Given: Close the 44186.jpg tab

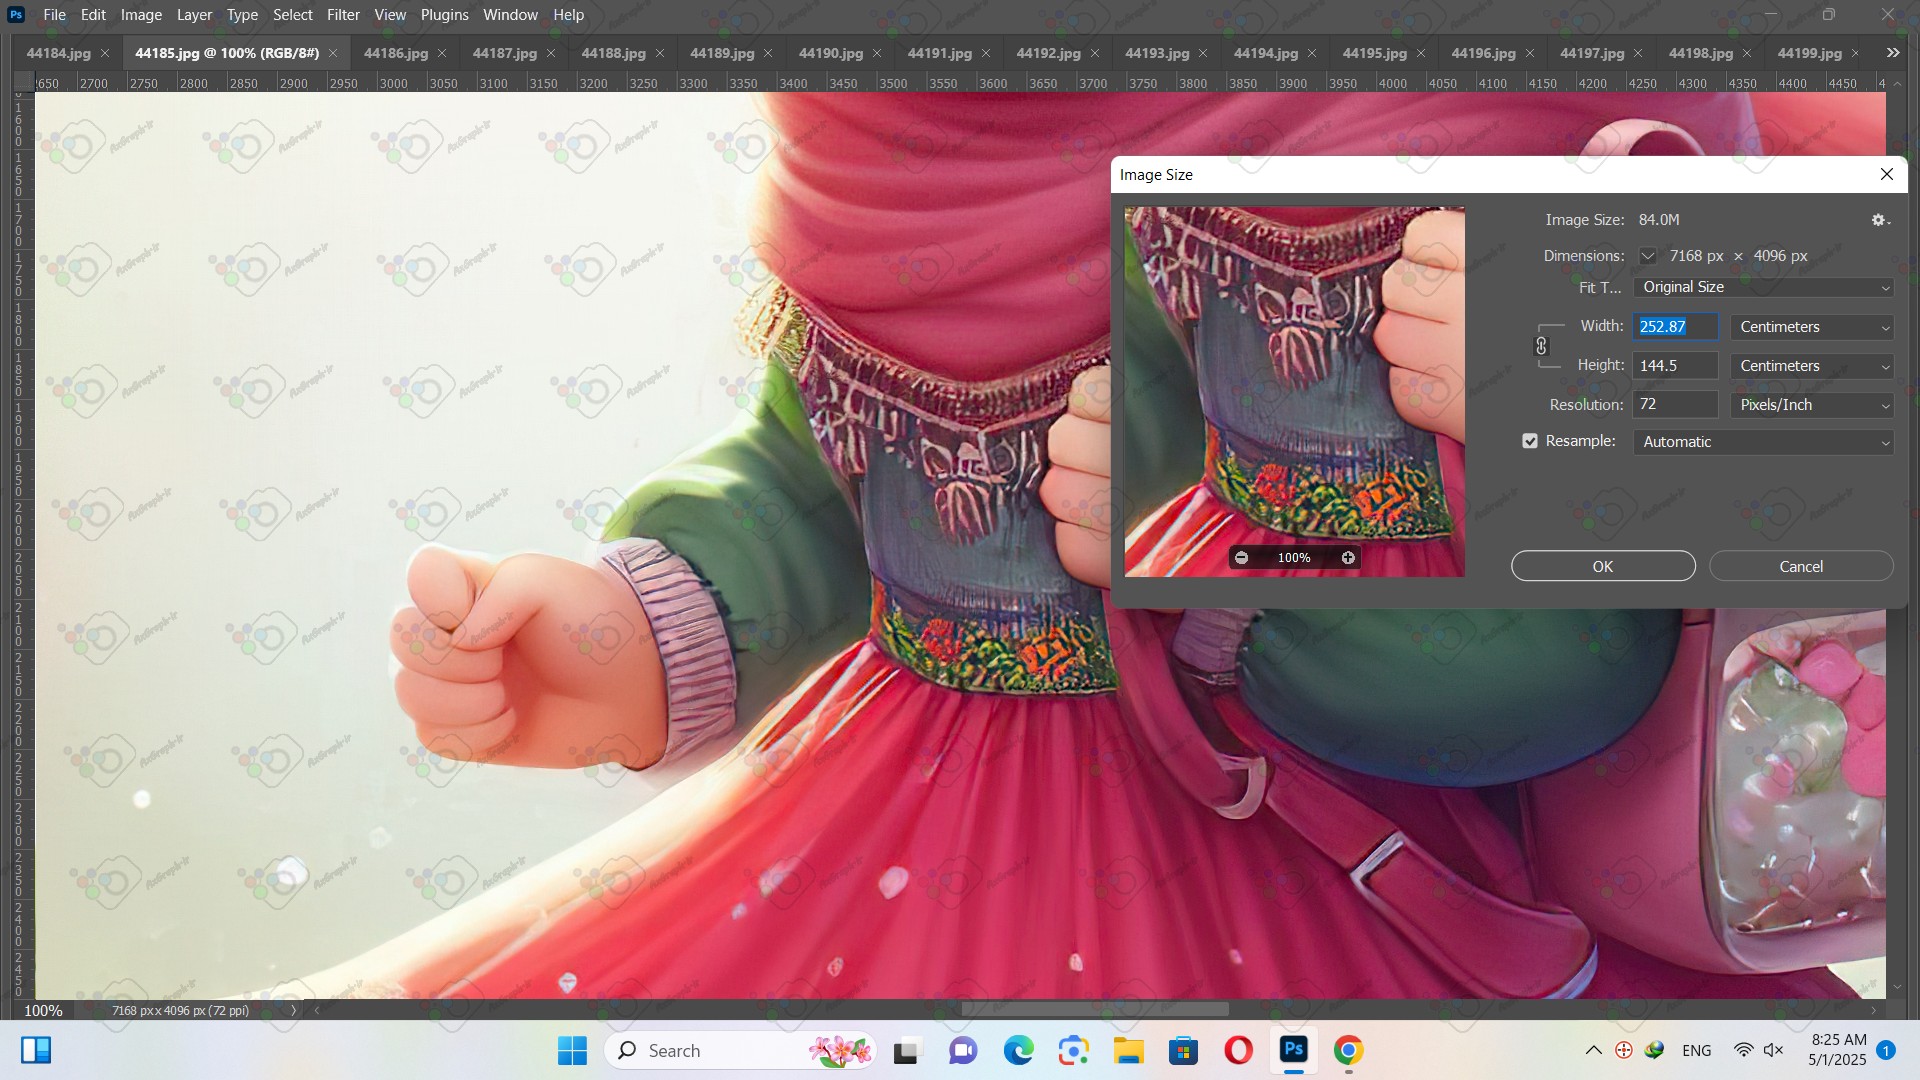Looking at the screenshot, I should coord(442,53).
